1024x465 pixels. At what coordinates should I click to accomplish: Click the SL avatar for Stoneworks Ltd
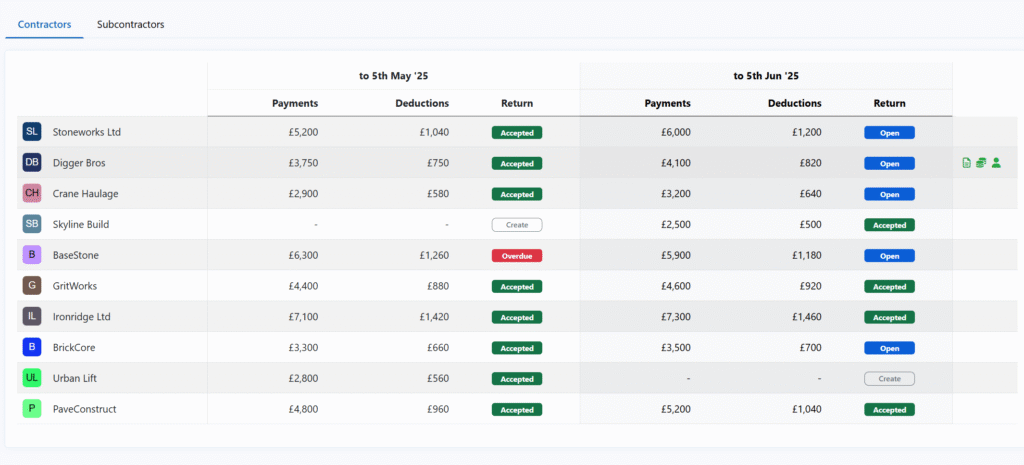[x=32, y=132]
